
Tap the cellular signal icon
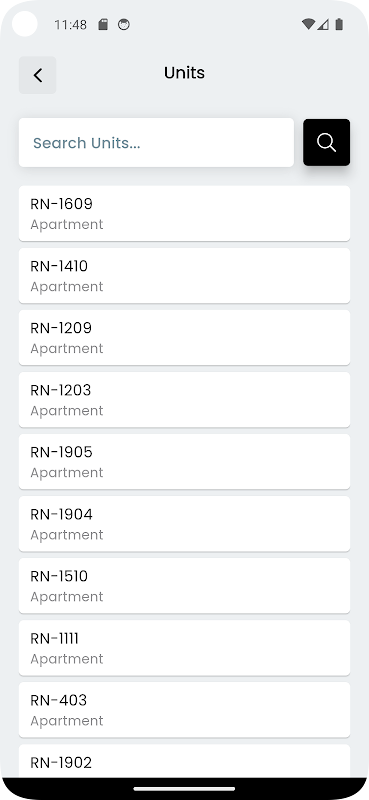(x=323, y=24)
